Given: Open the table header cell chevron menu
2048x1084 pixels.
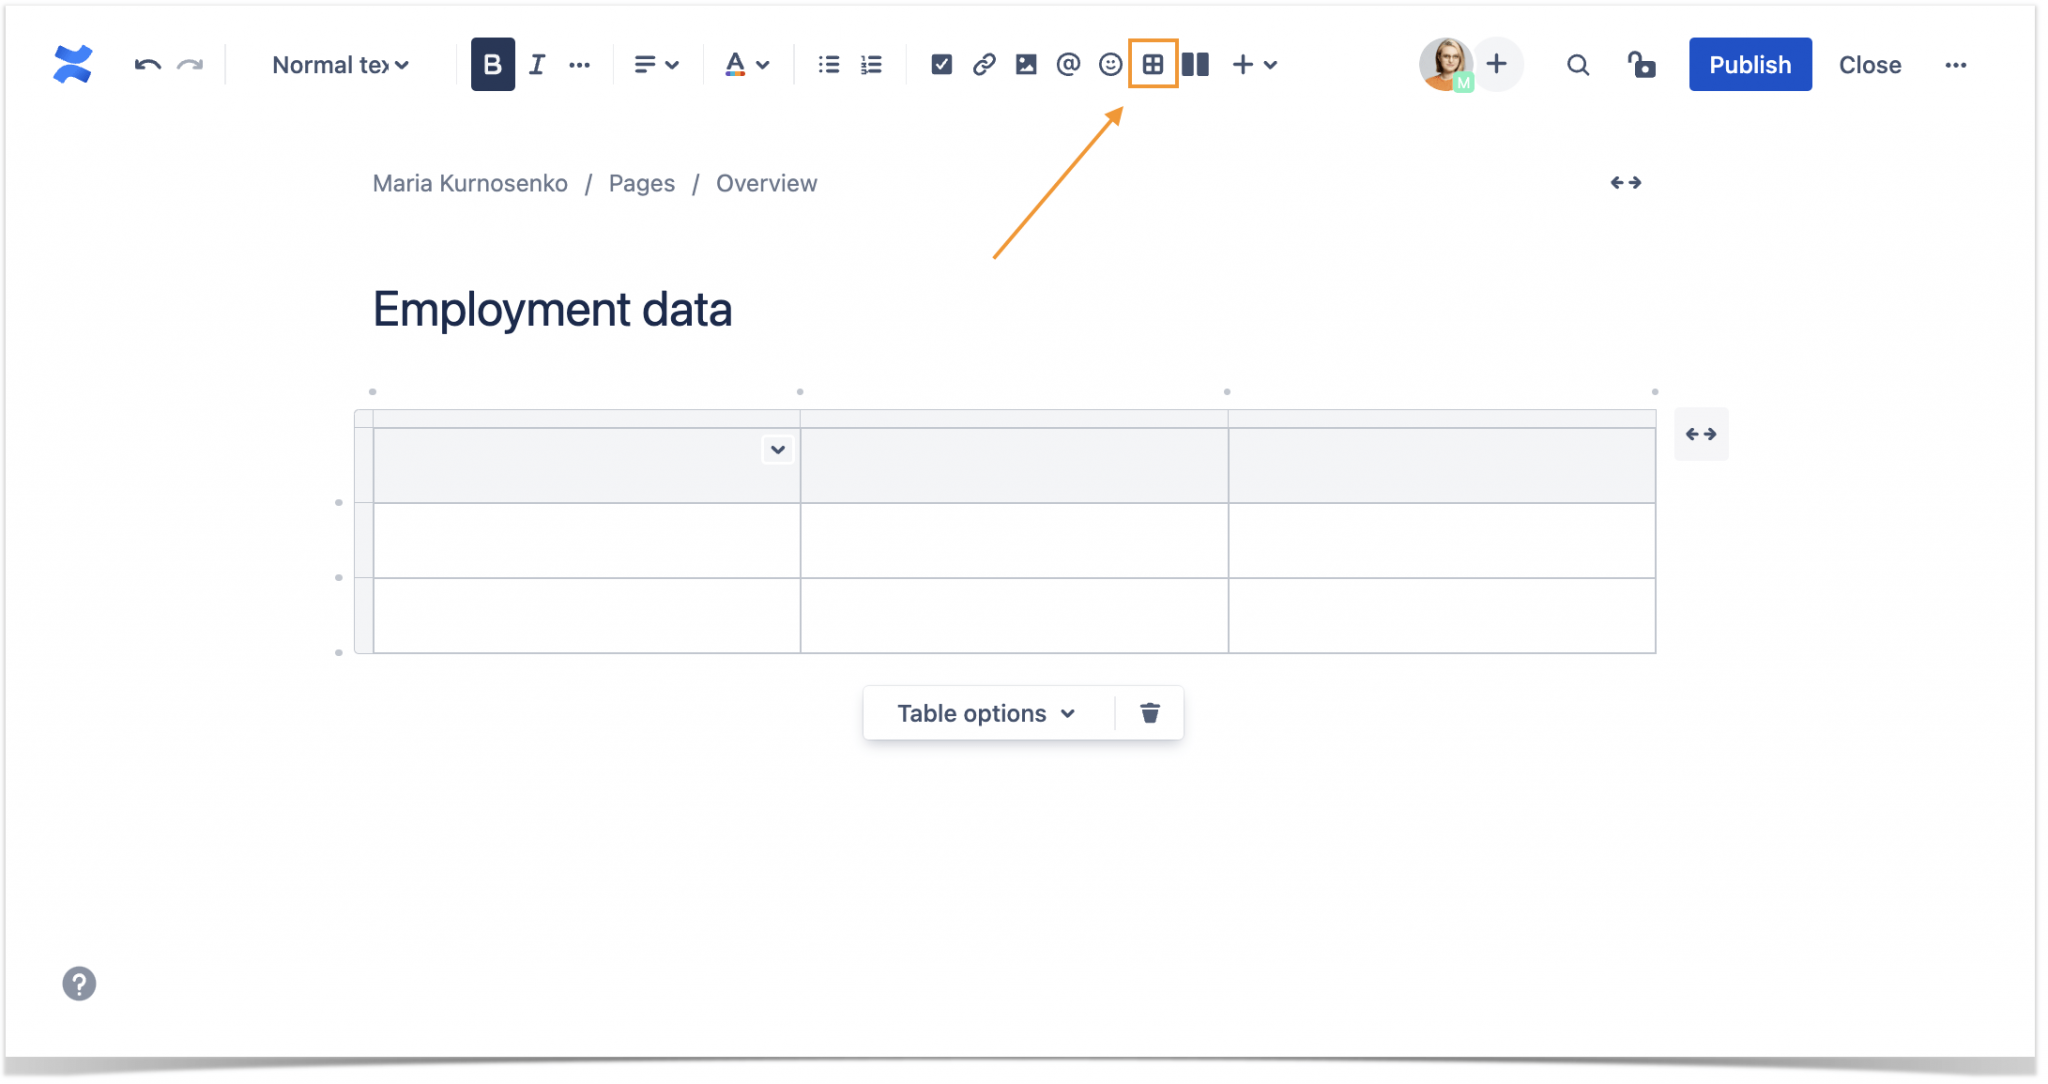Looking at the screenshot, I should pos(778,450).
